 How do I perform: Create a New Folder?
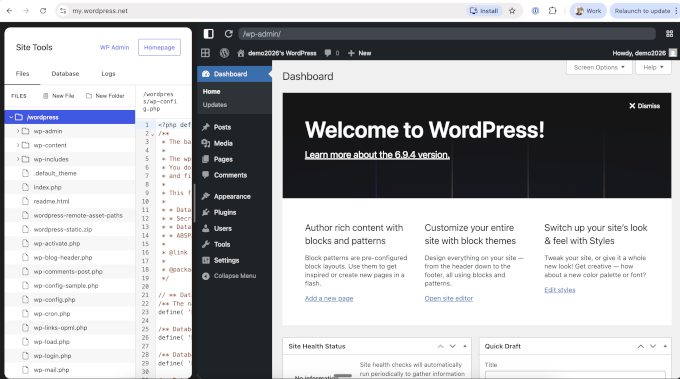coord(105,96)
